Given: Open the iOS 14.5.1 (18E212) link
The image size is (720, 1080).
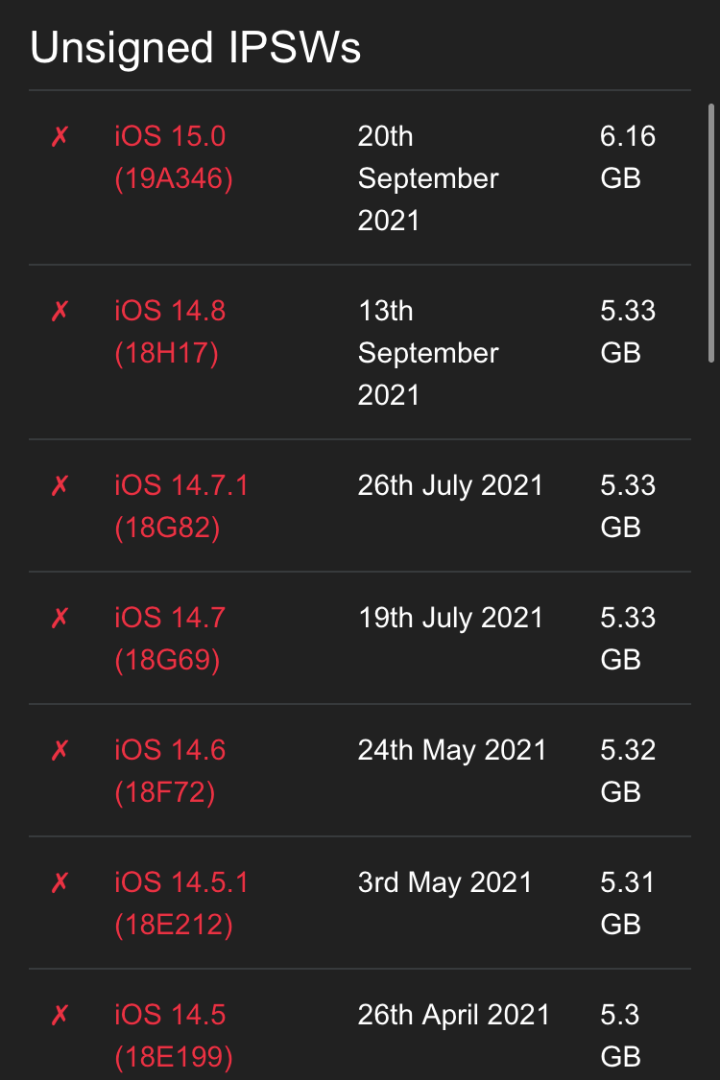Looking at the screenshot, I should [x=181, y=903].
